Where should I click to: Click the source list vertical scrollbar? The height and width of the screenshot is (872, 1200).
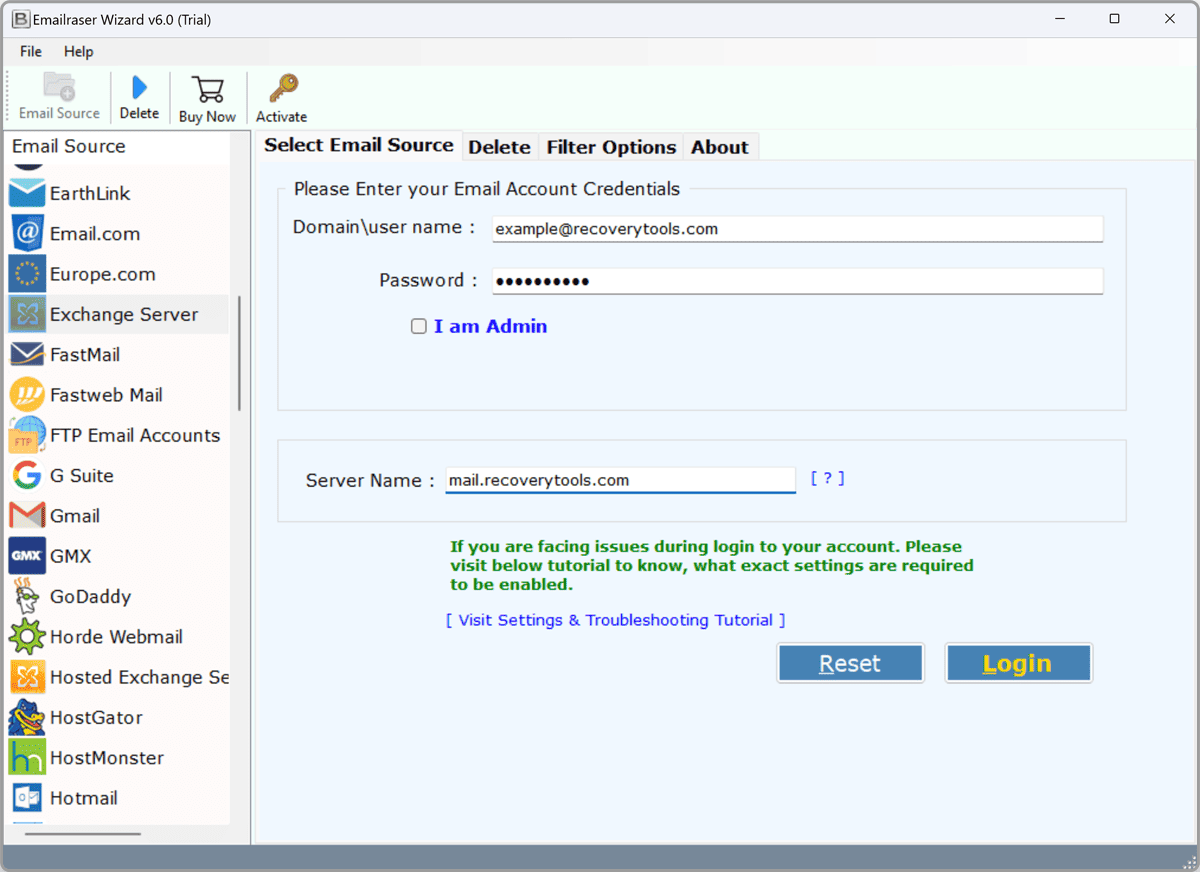point(239,353)
